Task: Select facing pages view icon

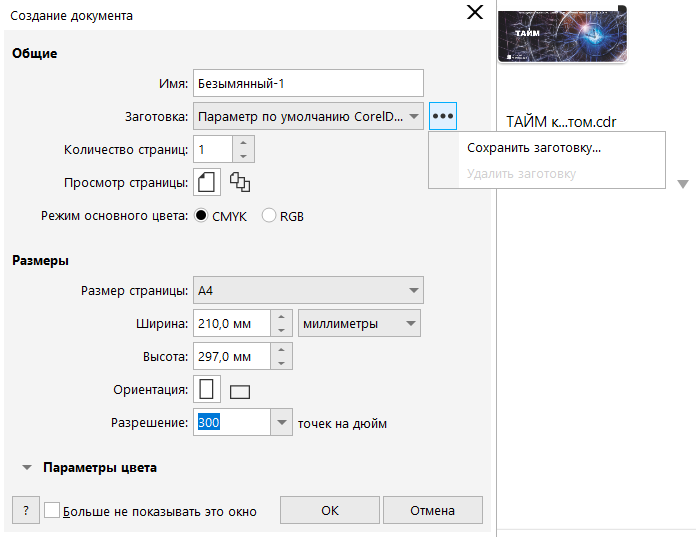Action: (240, 182)
